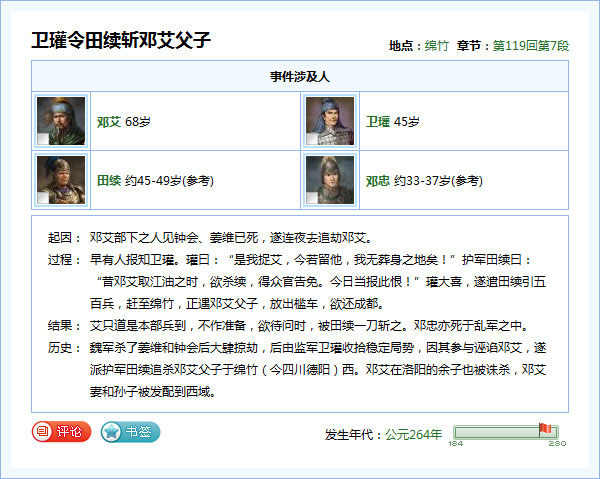Click the 280 end label on timeline

pyautogui.click(x=557, y=443)
